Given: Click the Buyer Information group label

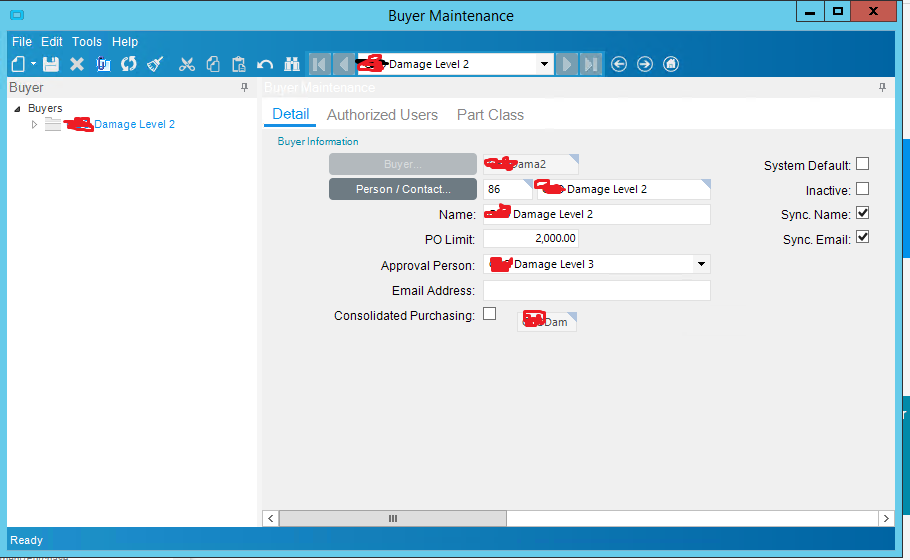Looking at the screenshot, I should click(x=318, y=142).
